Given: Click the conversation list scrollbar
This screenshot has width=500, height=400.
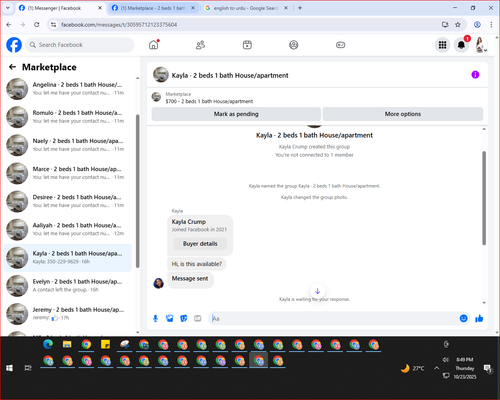Looking at the screenshot, I should pos(137,191).
